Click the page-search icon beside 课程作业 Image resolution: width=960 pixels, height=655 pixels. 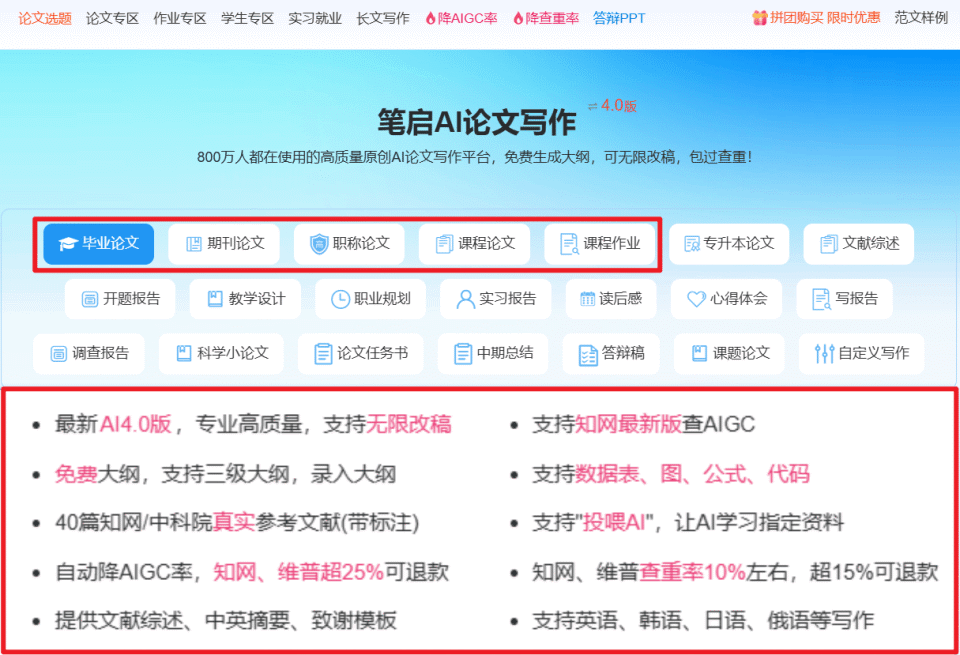(569, 244)
